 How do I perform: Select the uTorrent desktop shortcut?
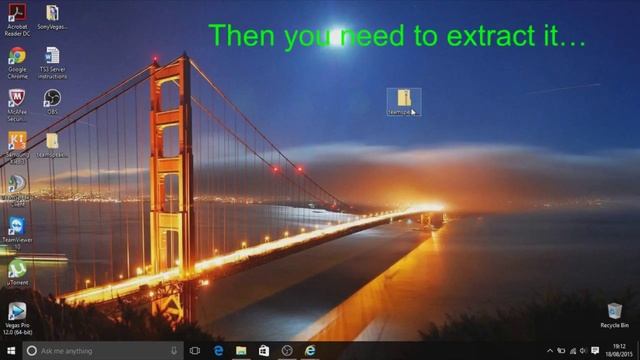point(17,272)
